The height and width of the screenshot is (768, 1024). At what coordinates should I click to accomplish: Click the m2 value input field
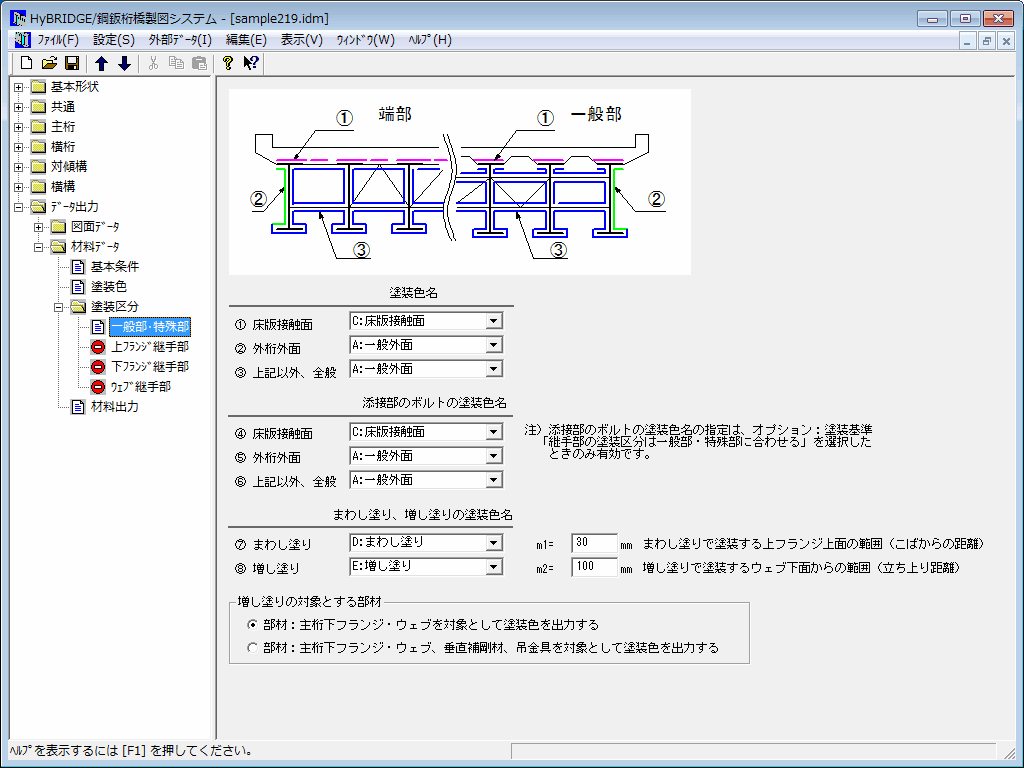coord(594,567)
